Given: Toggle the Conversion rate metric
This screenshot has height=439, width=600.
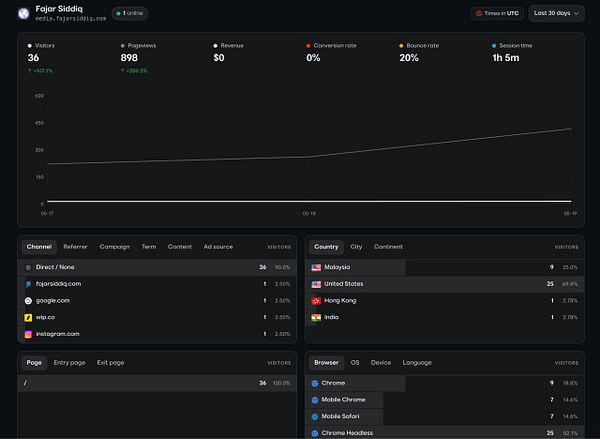Looking at the screenshot, I should pyautogui.click(x=331, y=46).
